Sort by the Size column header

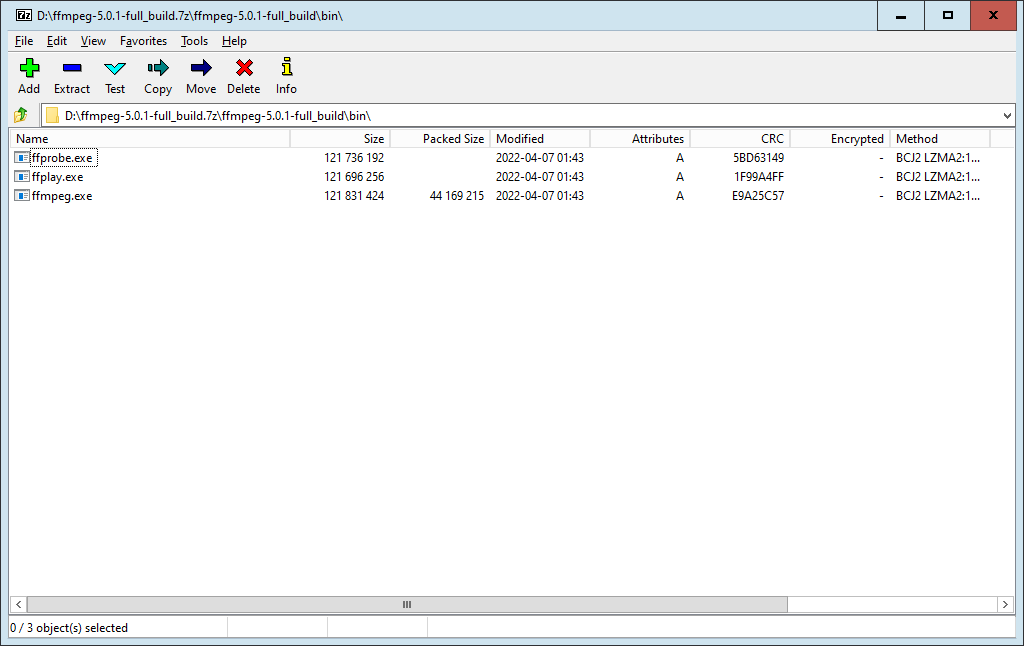click(x=340, y=138)
